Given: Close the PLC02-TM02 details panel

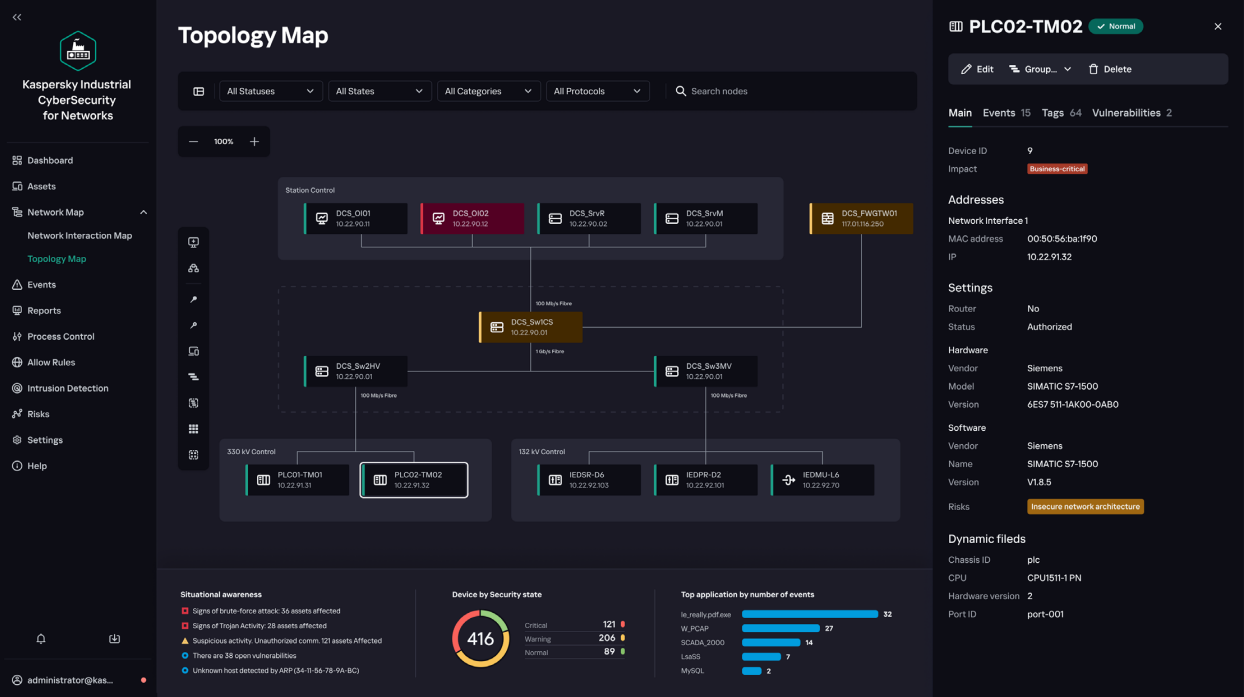Looking at the screenshot, I should [1218, 27].
